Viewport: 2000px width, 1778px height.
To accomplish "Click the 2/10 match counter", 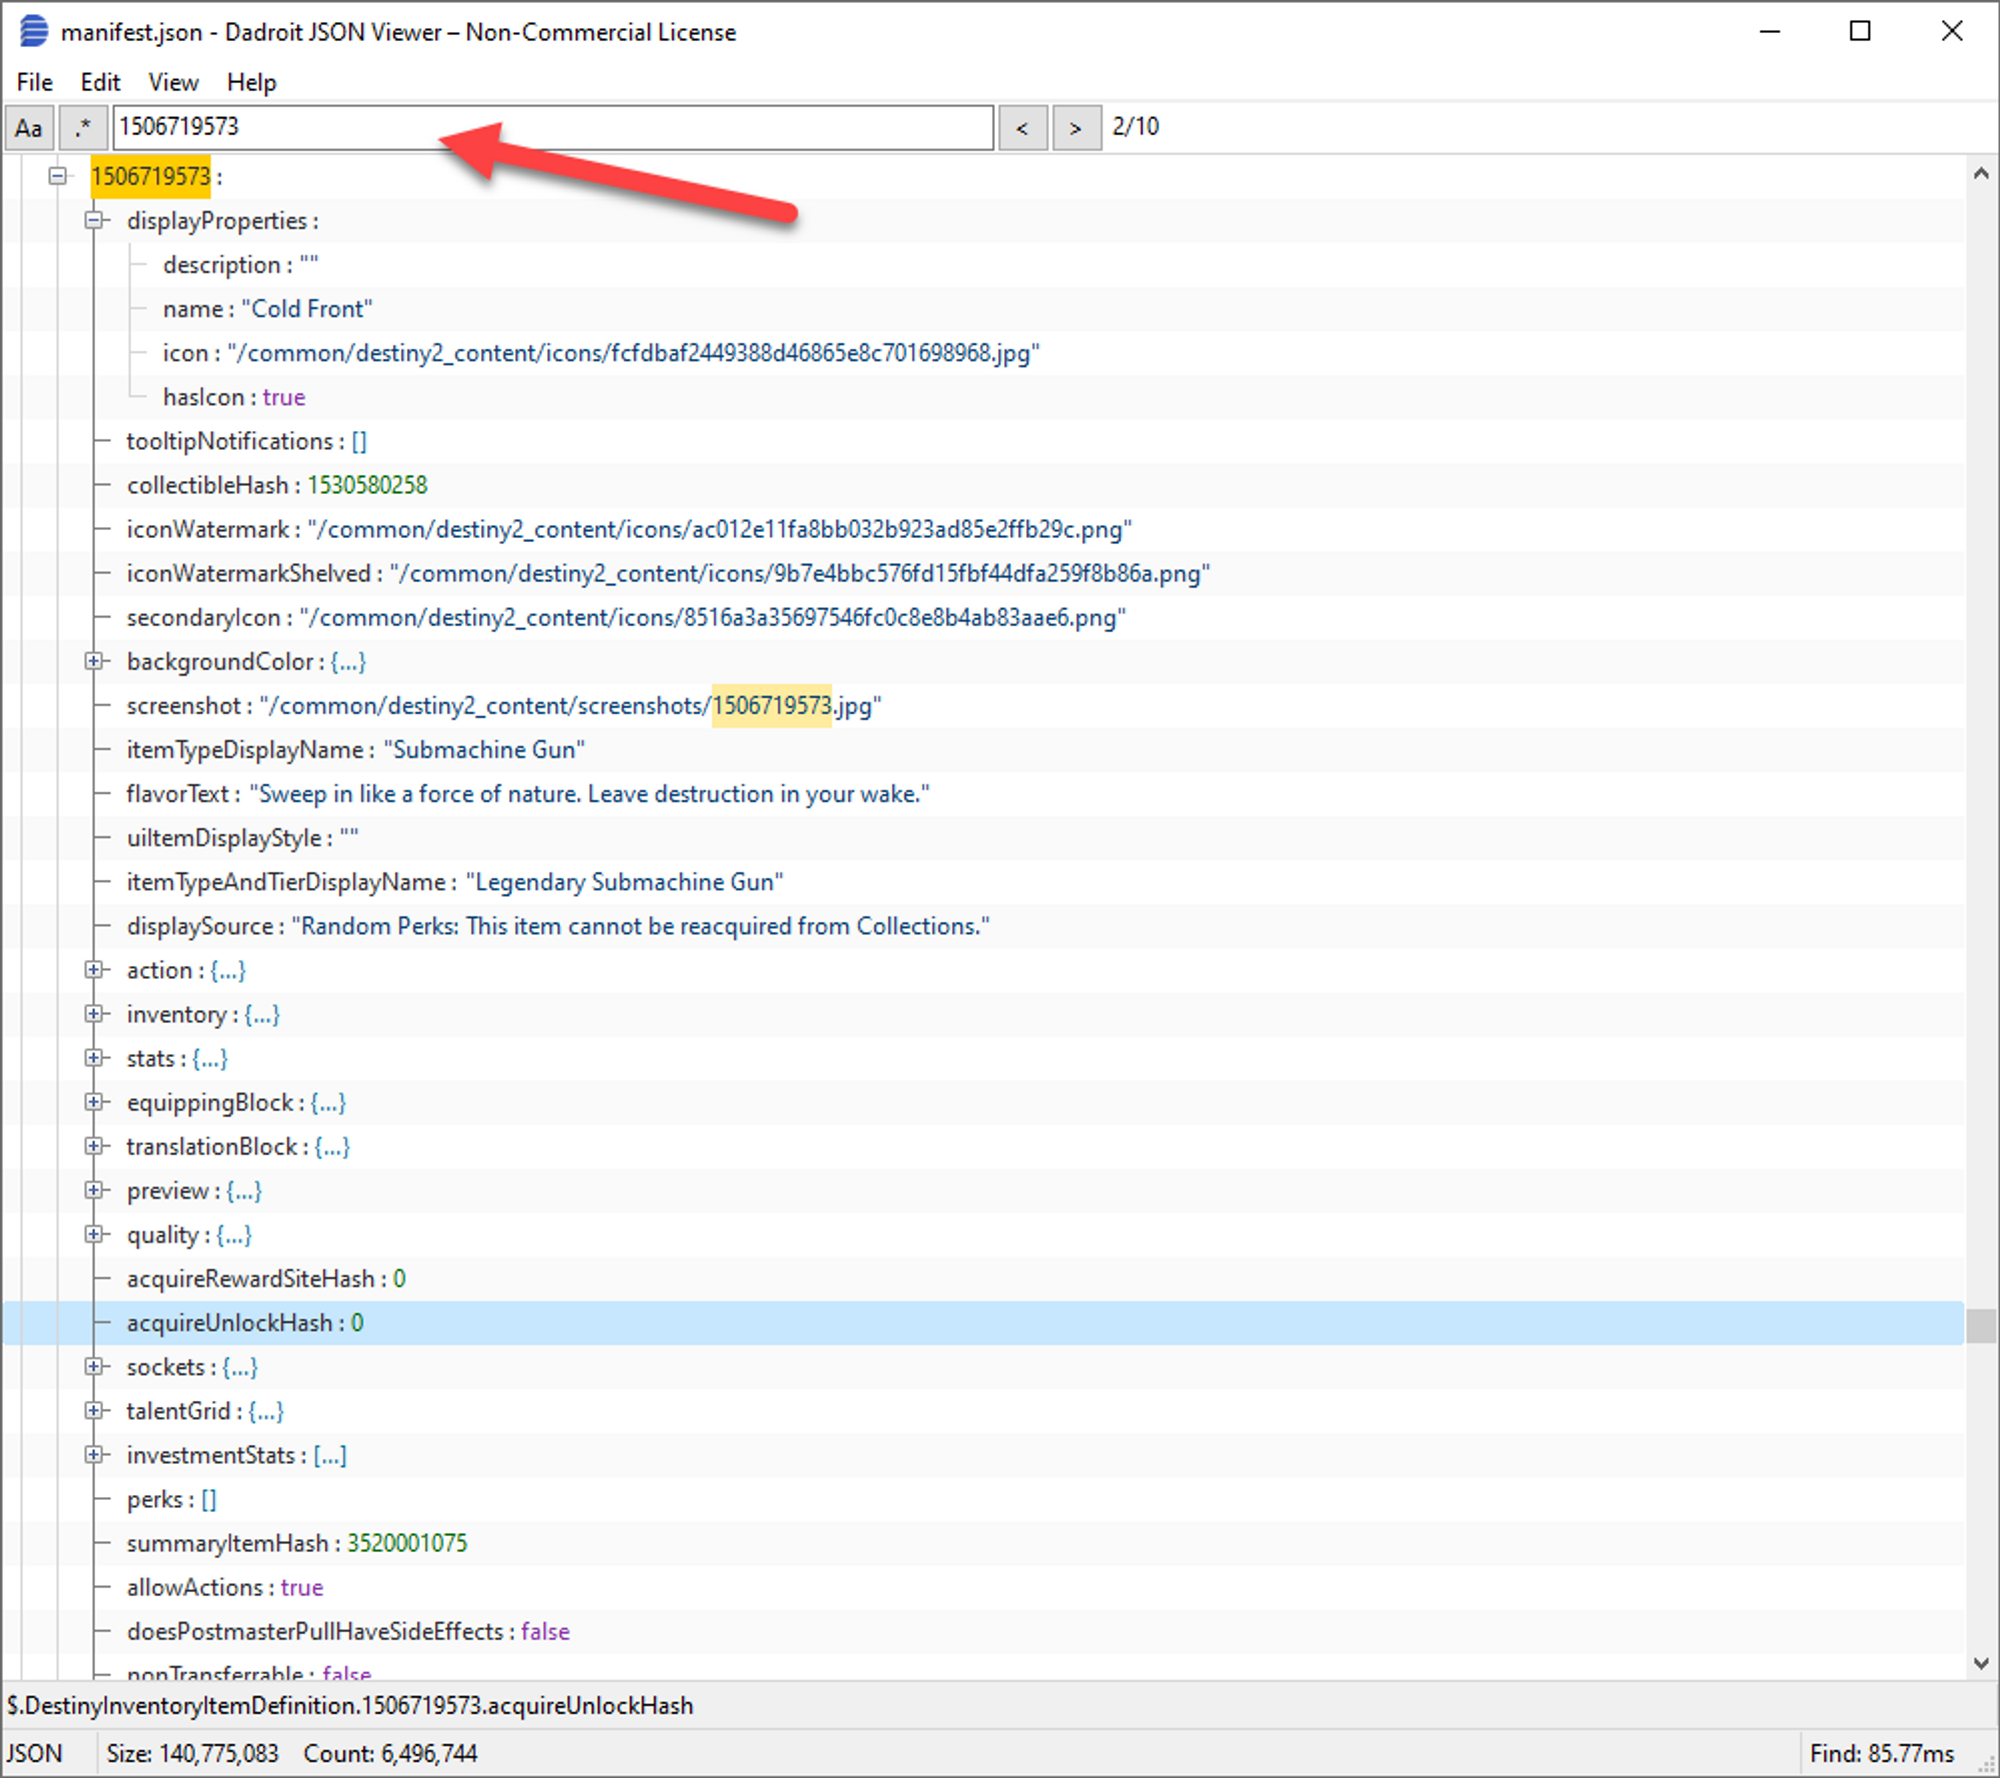I will coord(1136,127).
